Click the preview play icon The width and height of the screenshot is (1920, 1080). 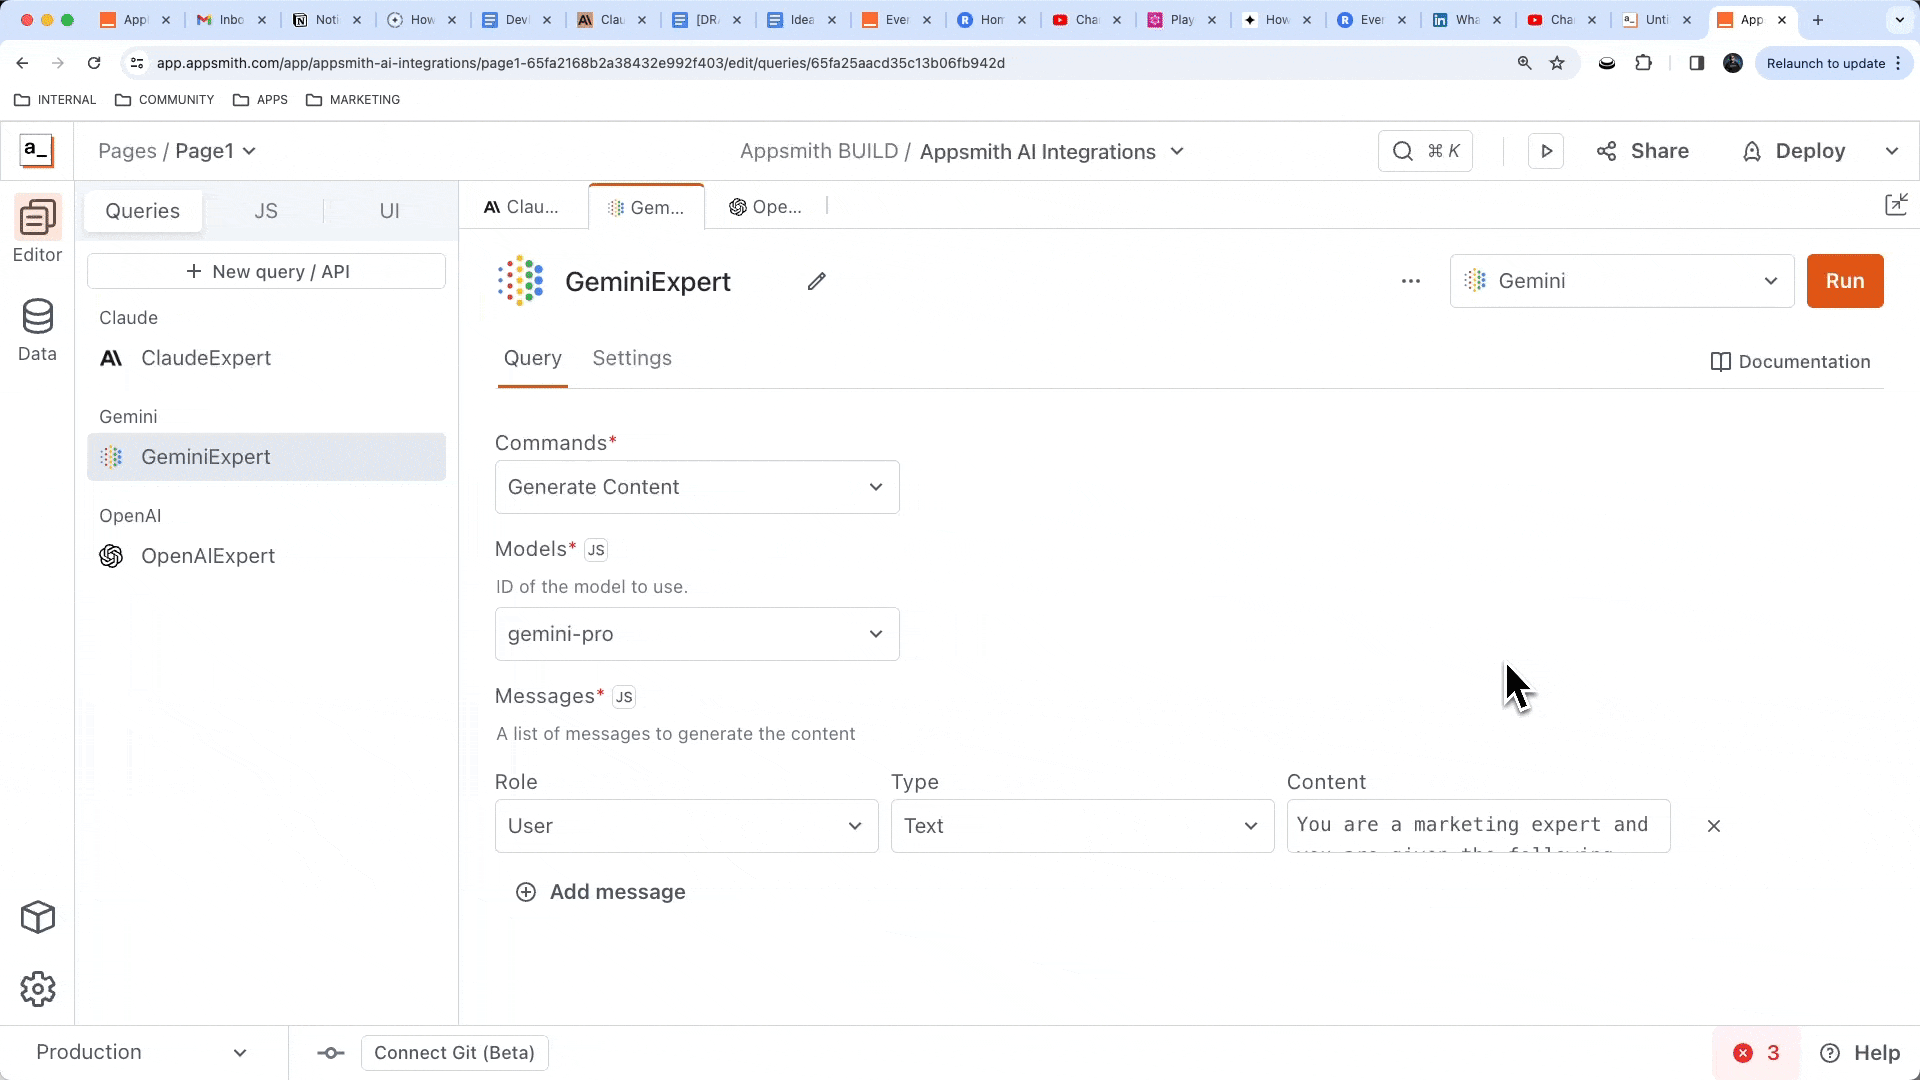(x=1546, y=151)
